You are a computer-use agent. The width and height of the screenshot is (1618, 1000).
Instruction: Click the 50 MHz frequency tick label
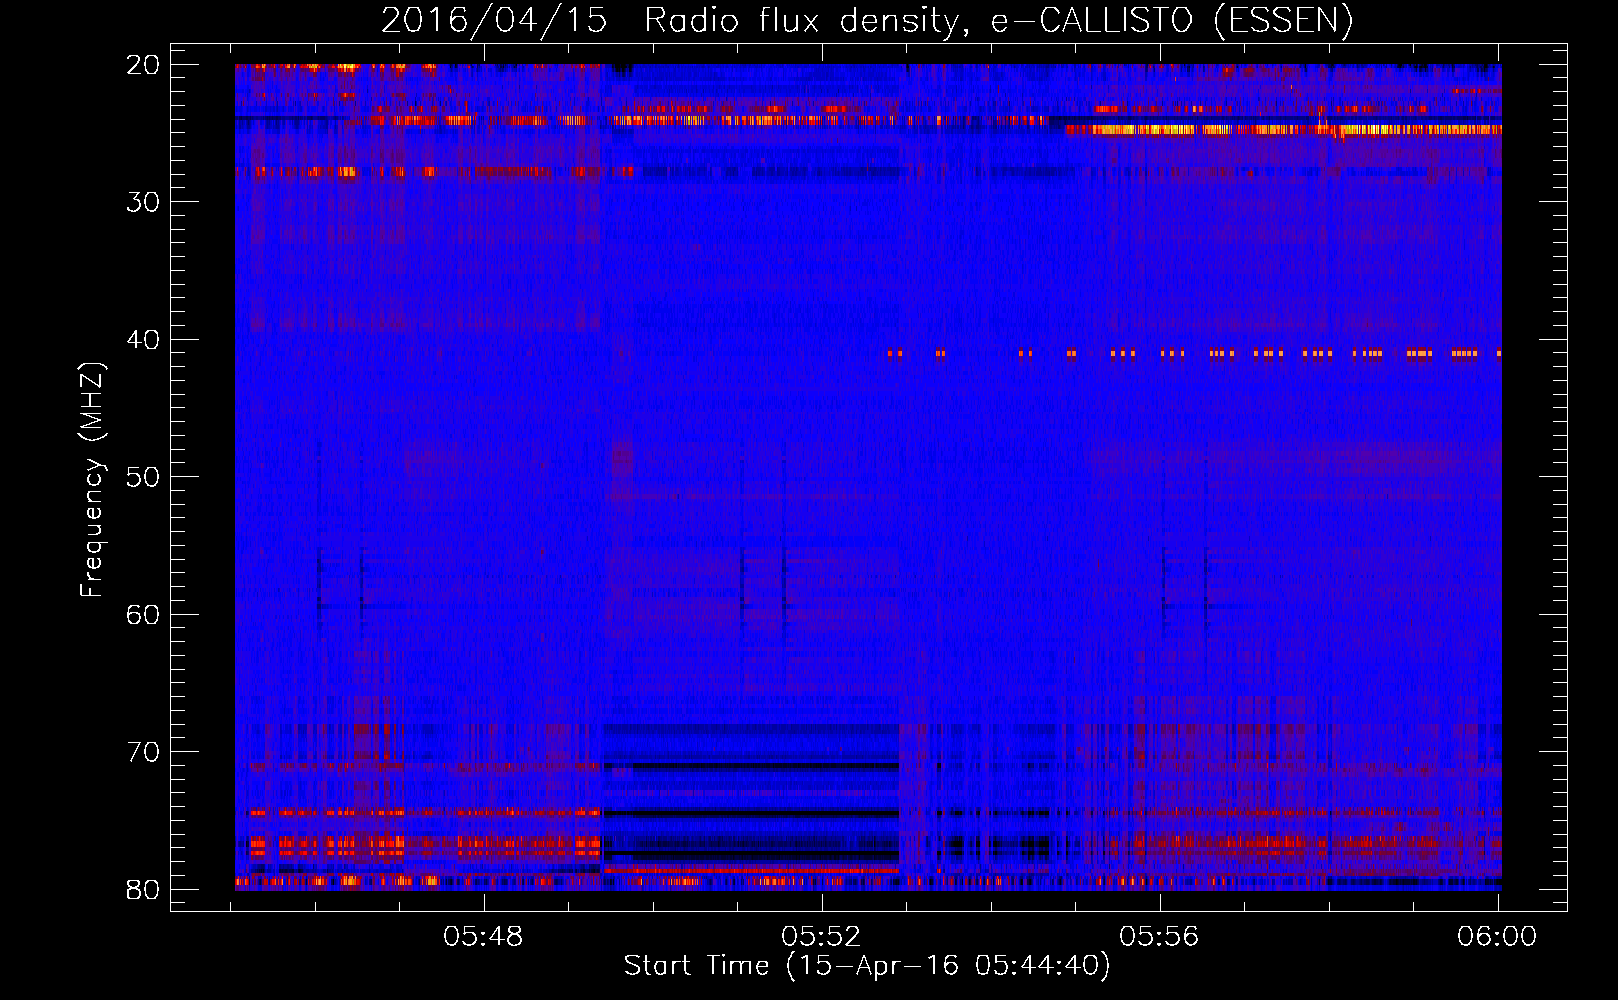click(144, 477)
